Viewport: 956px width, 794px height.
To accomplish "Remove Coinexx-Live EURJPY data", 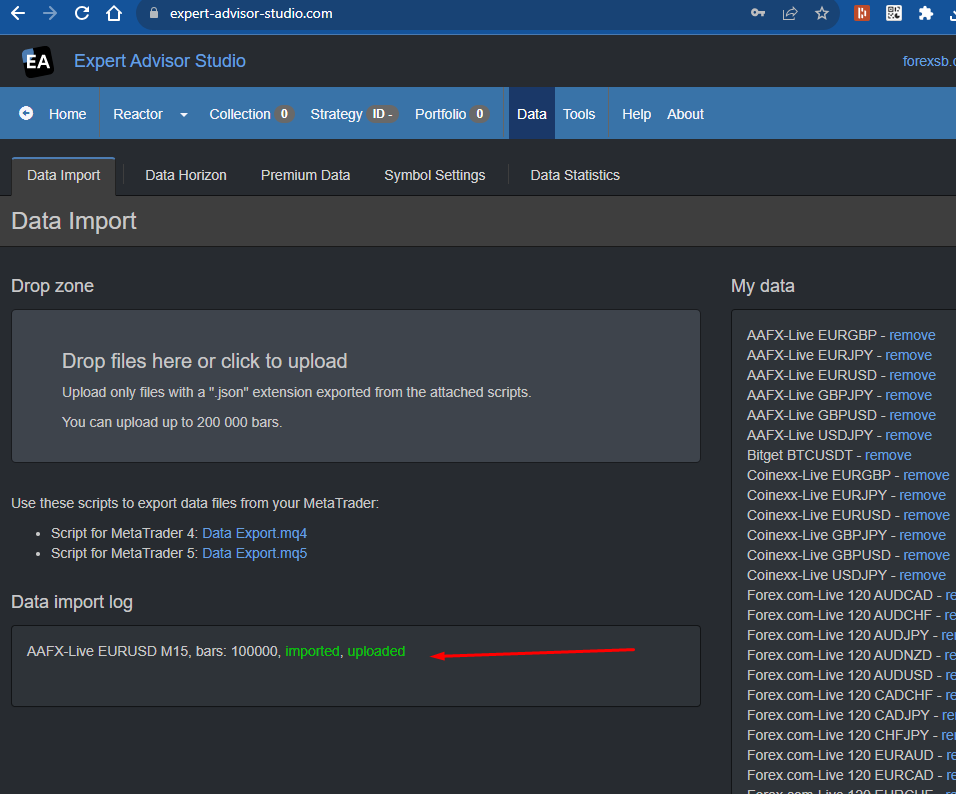I will click(x=922, y=495).
